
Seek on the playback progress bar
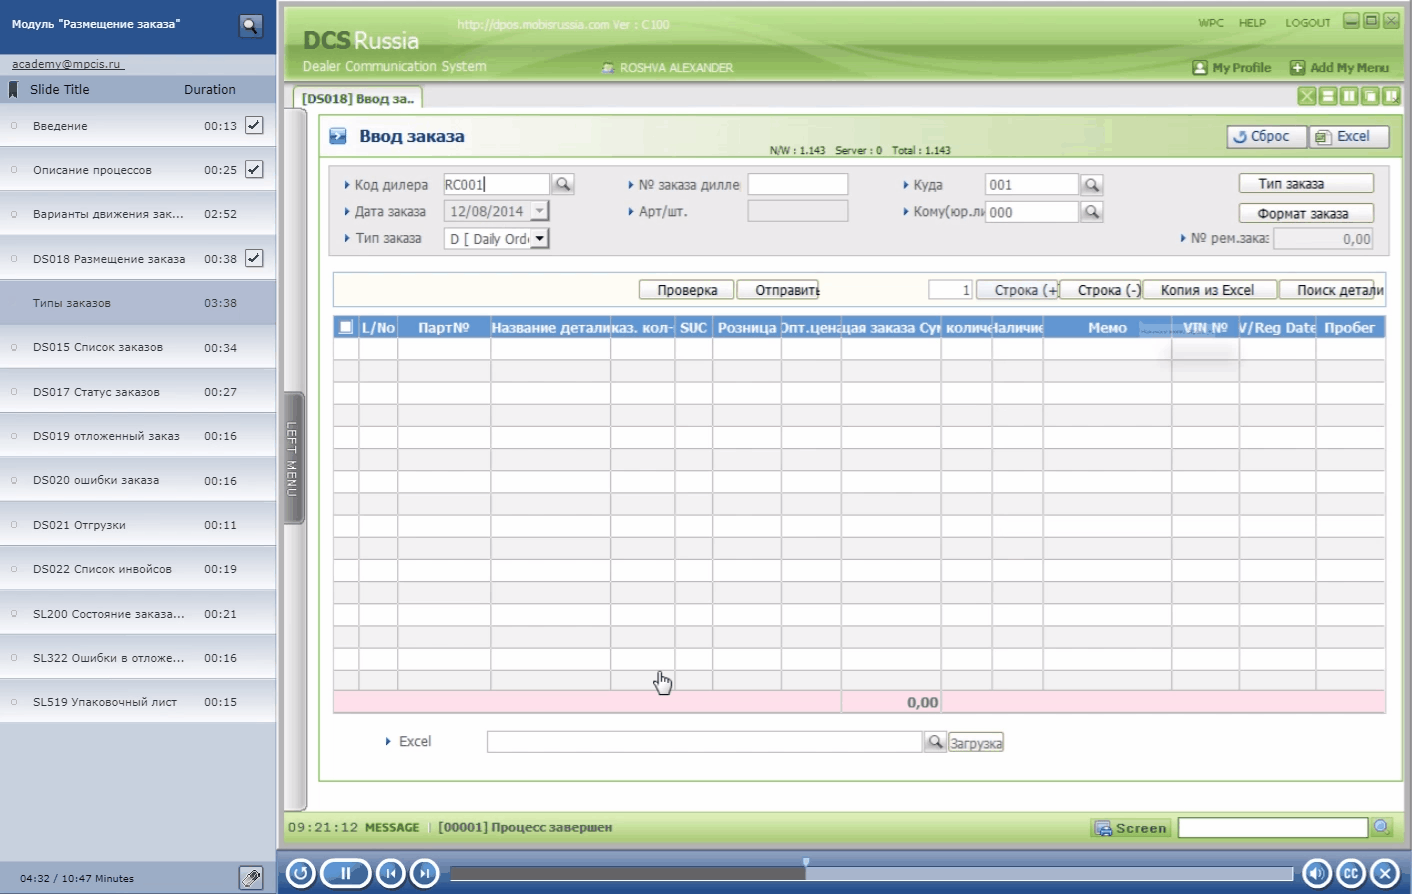871,873
